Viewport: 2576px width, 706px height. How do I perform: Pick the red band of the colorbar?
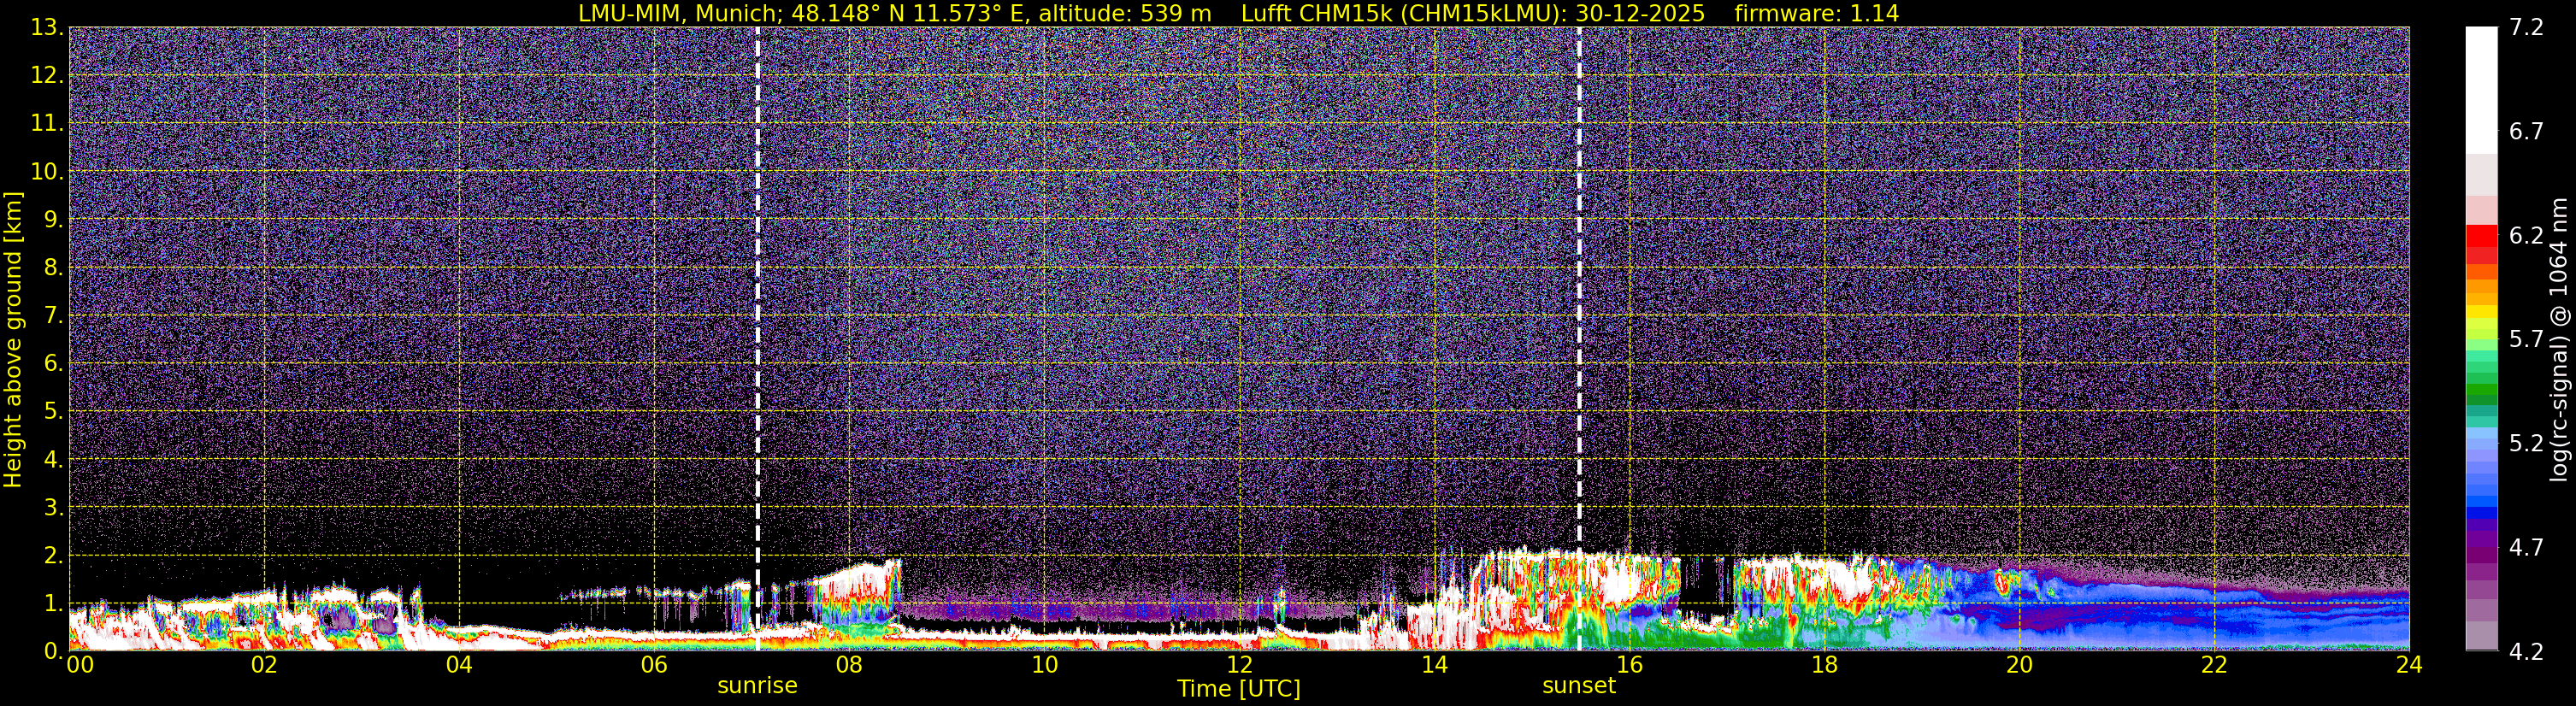pyautogui.click(x=2480, y=240)
